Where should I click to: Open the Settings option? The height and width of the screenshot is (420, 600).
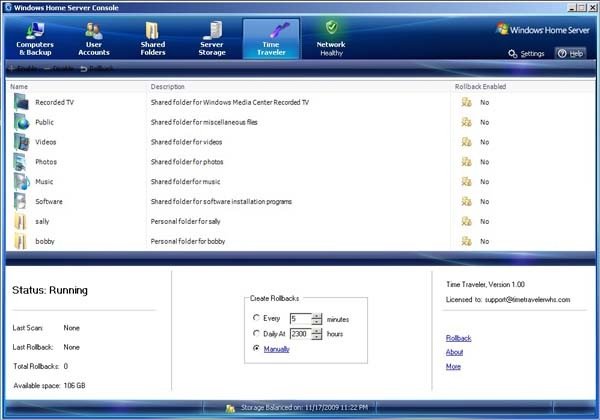[526, 54]
